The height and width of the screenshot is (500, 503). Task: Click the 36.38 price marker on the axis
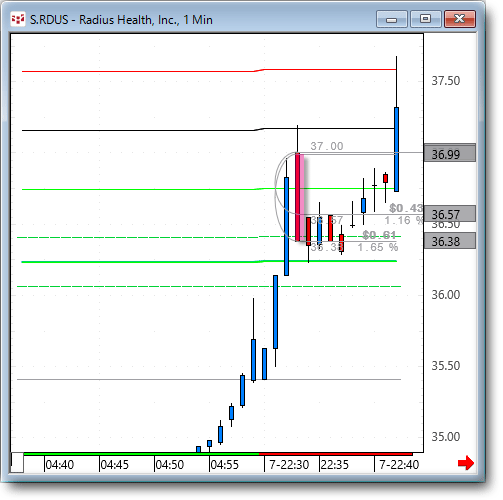point(450,241)
